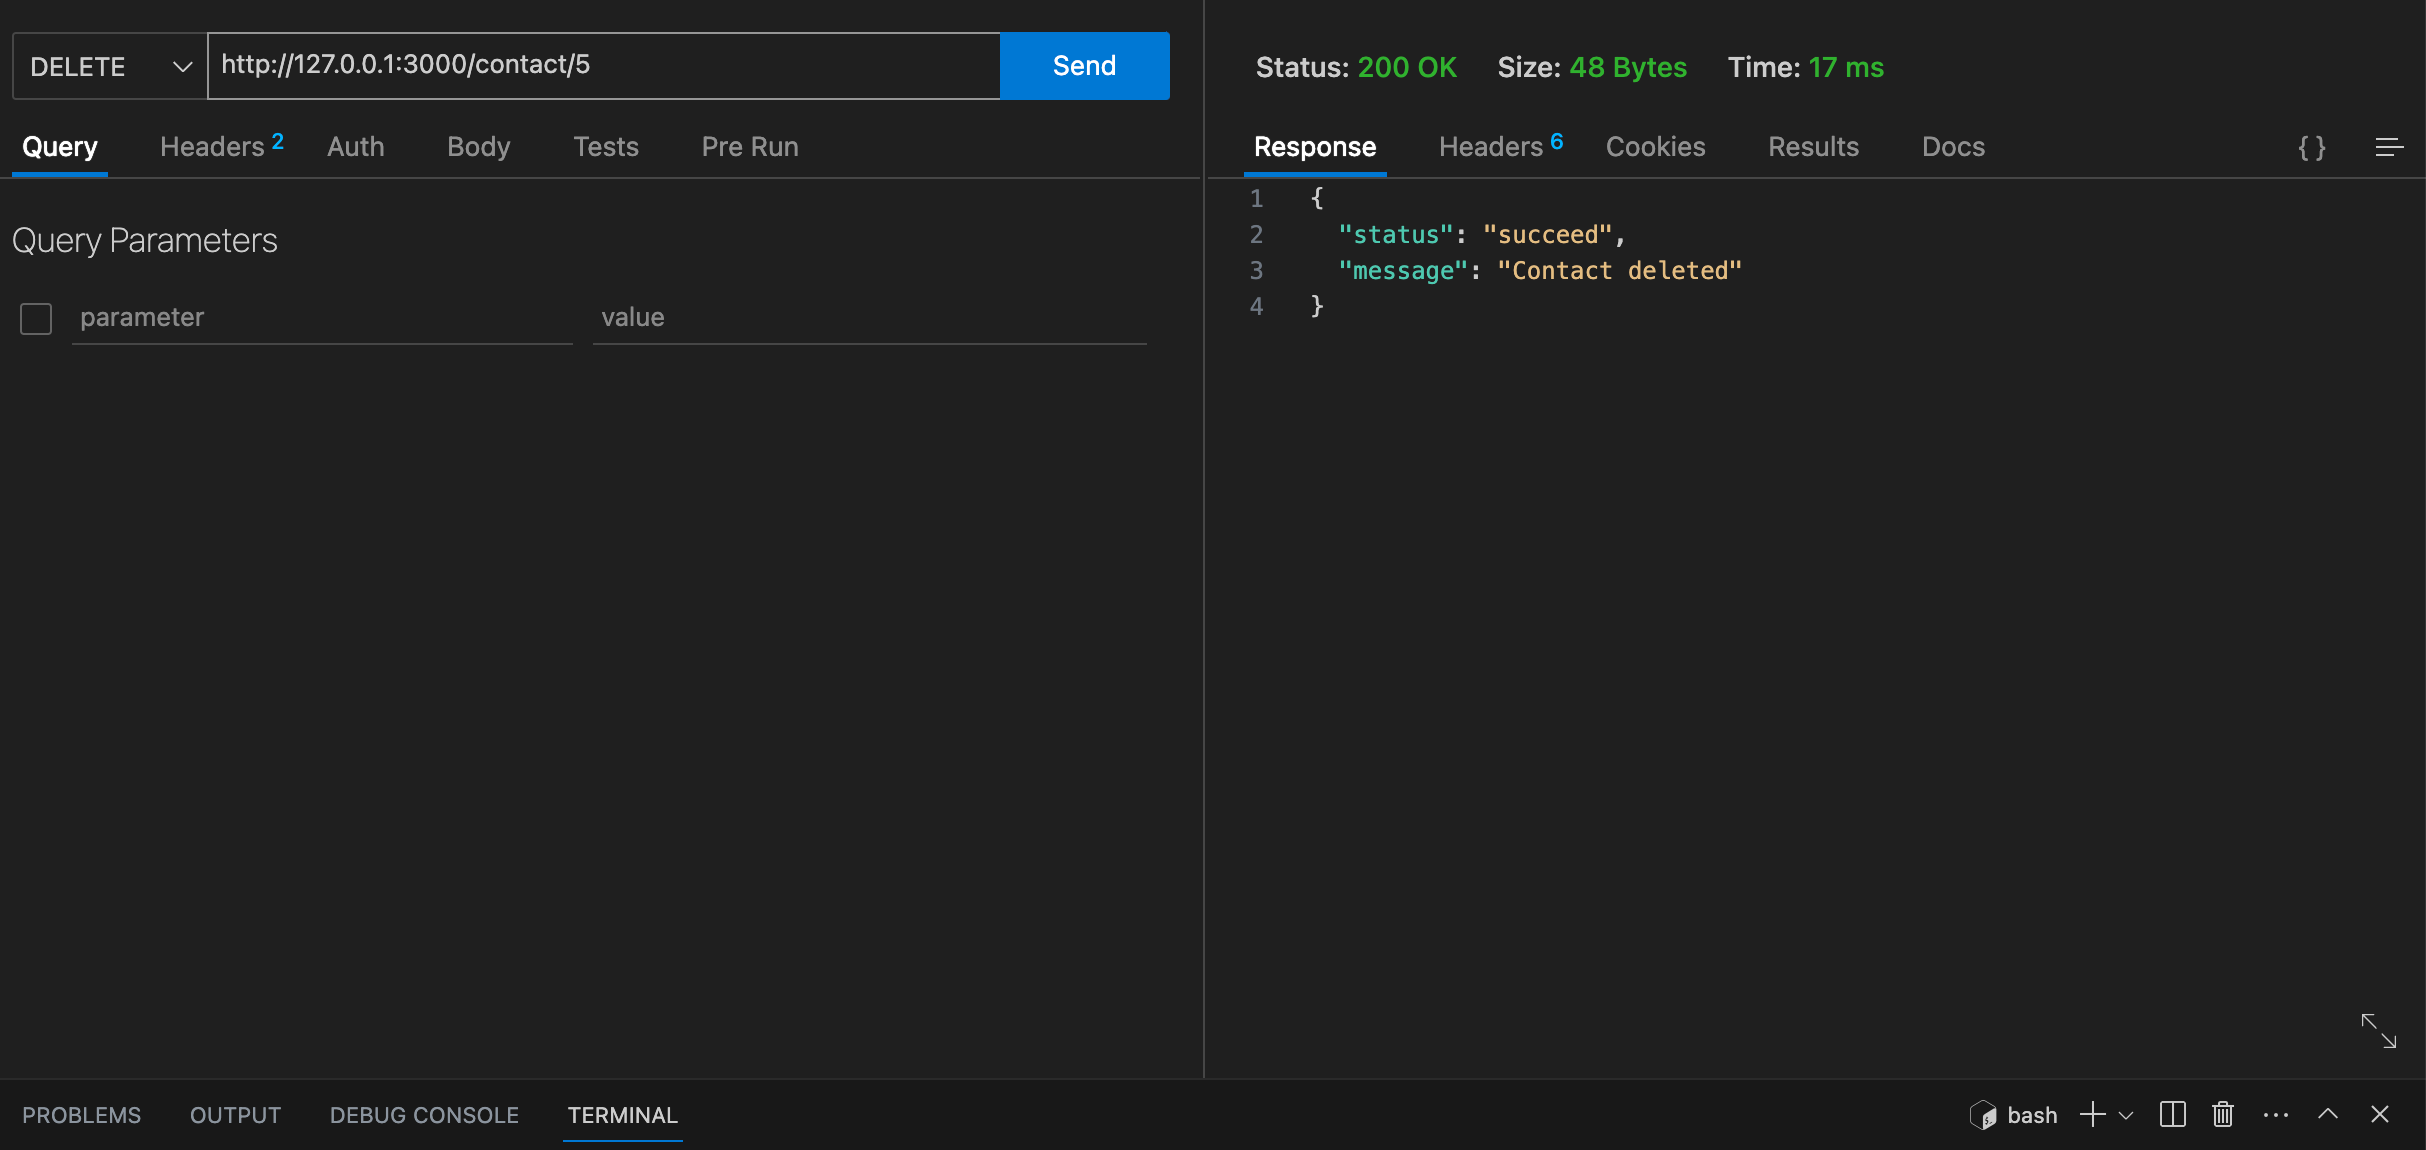
Task: Open the DELETE method dropdown
Action: coord(110,66)
